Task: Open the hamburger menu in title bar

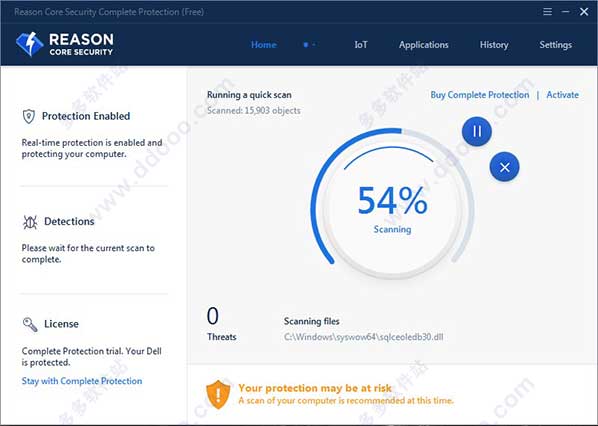Action: pos(547,12)
